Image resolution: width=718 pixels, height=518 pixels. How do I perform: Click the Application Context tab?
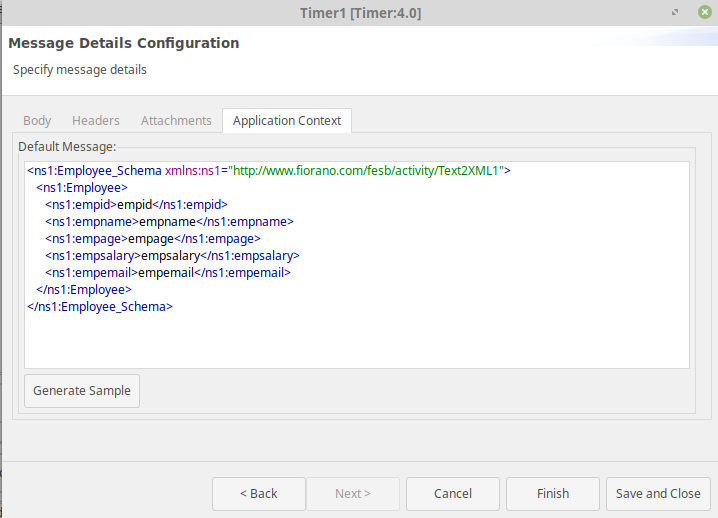[287, 120]
